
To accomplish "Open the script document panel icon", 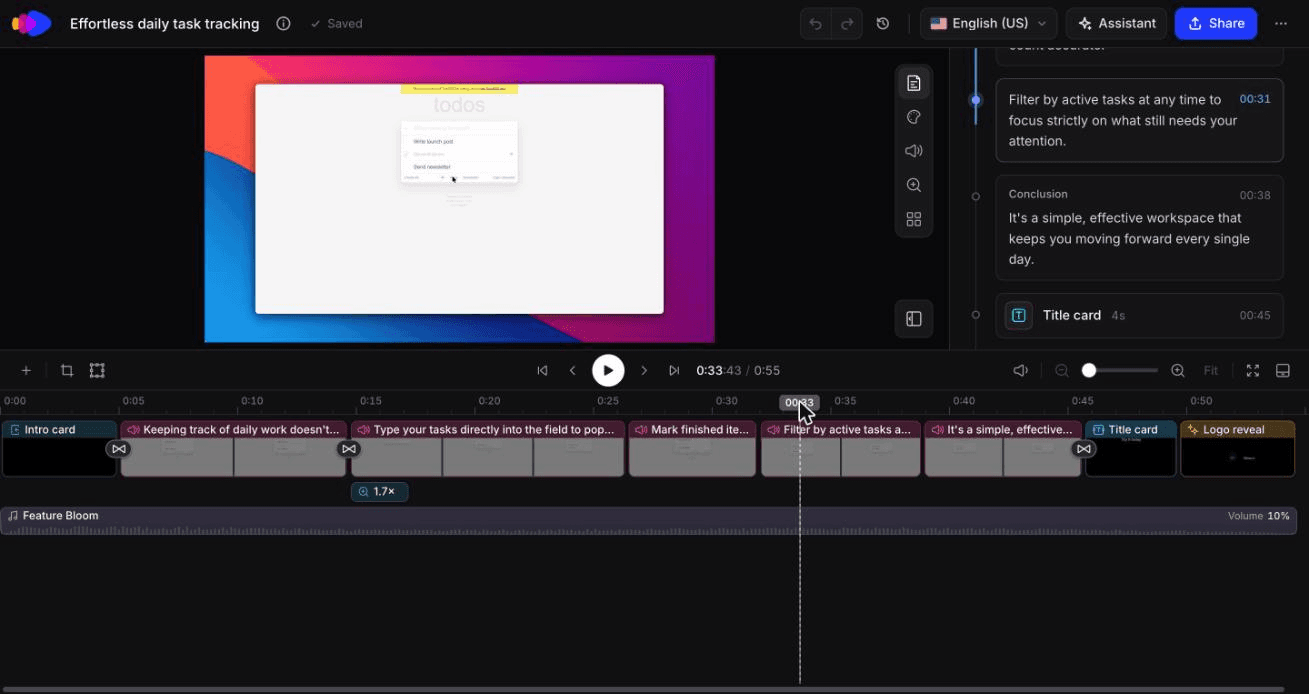I will tap(913, 83).
